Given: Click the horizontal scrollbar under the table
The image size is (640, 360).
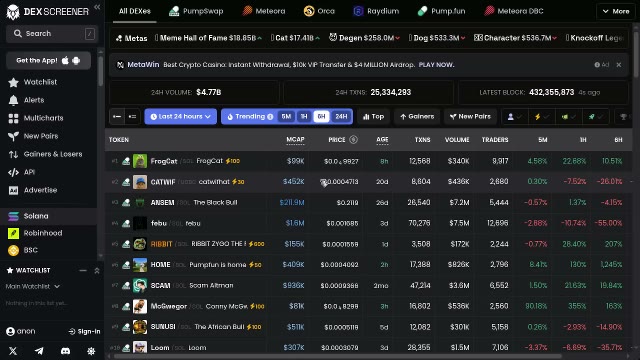Looking at the screenshot, I should [337, 356].
